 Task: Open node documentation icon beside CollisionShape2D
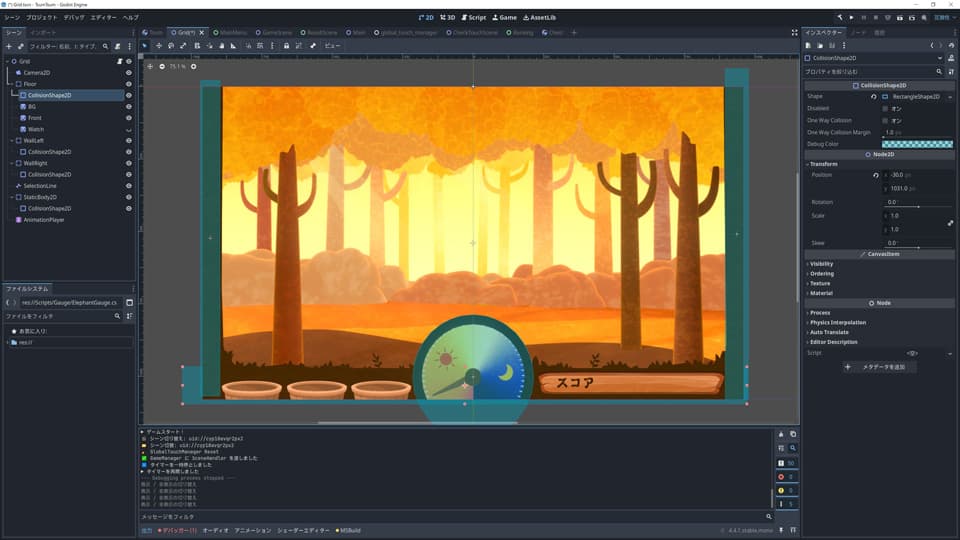(x=951, y=58)
